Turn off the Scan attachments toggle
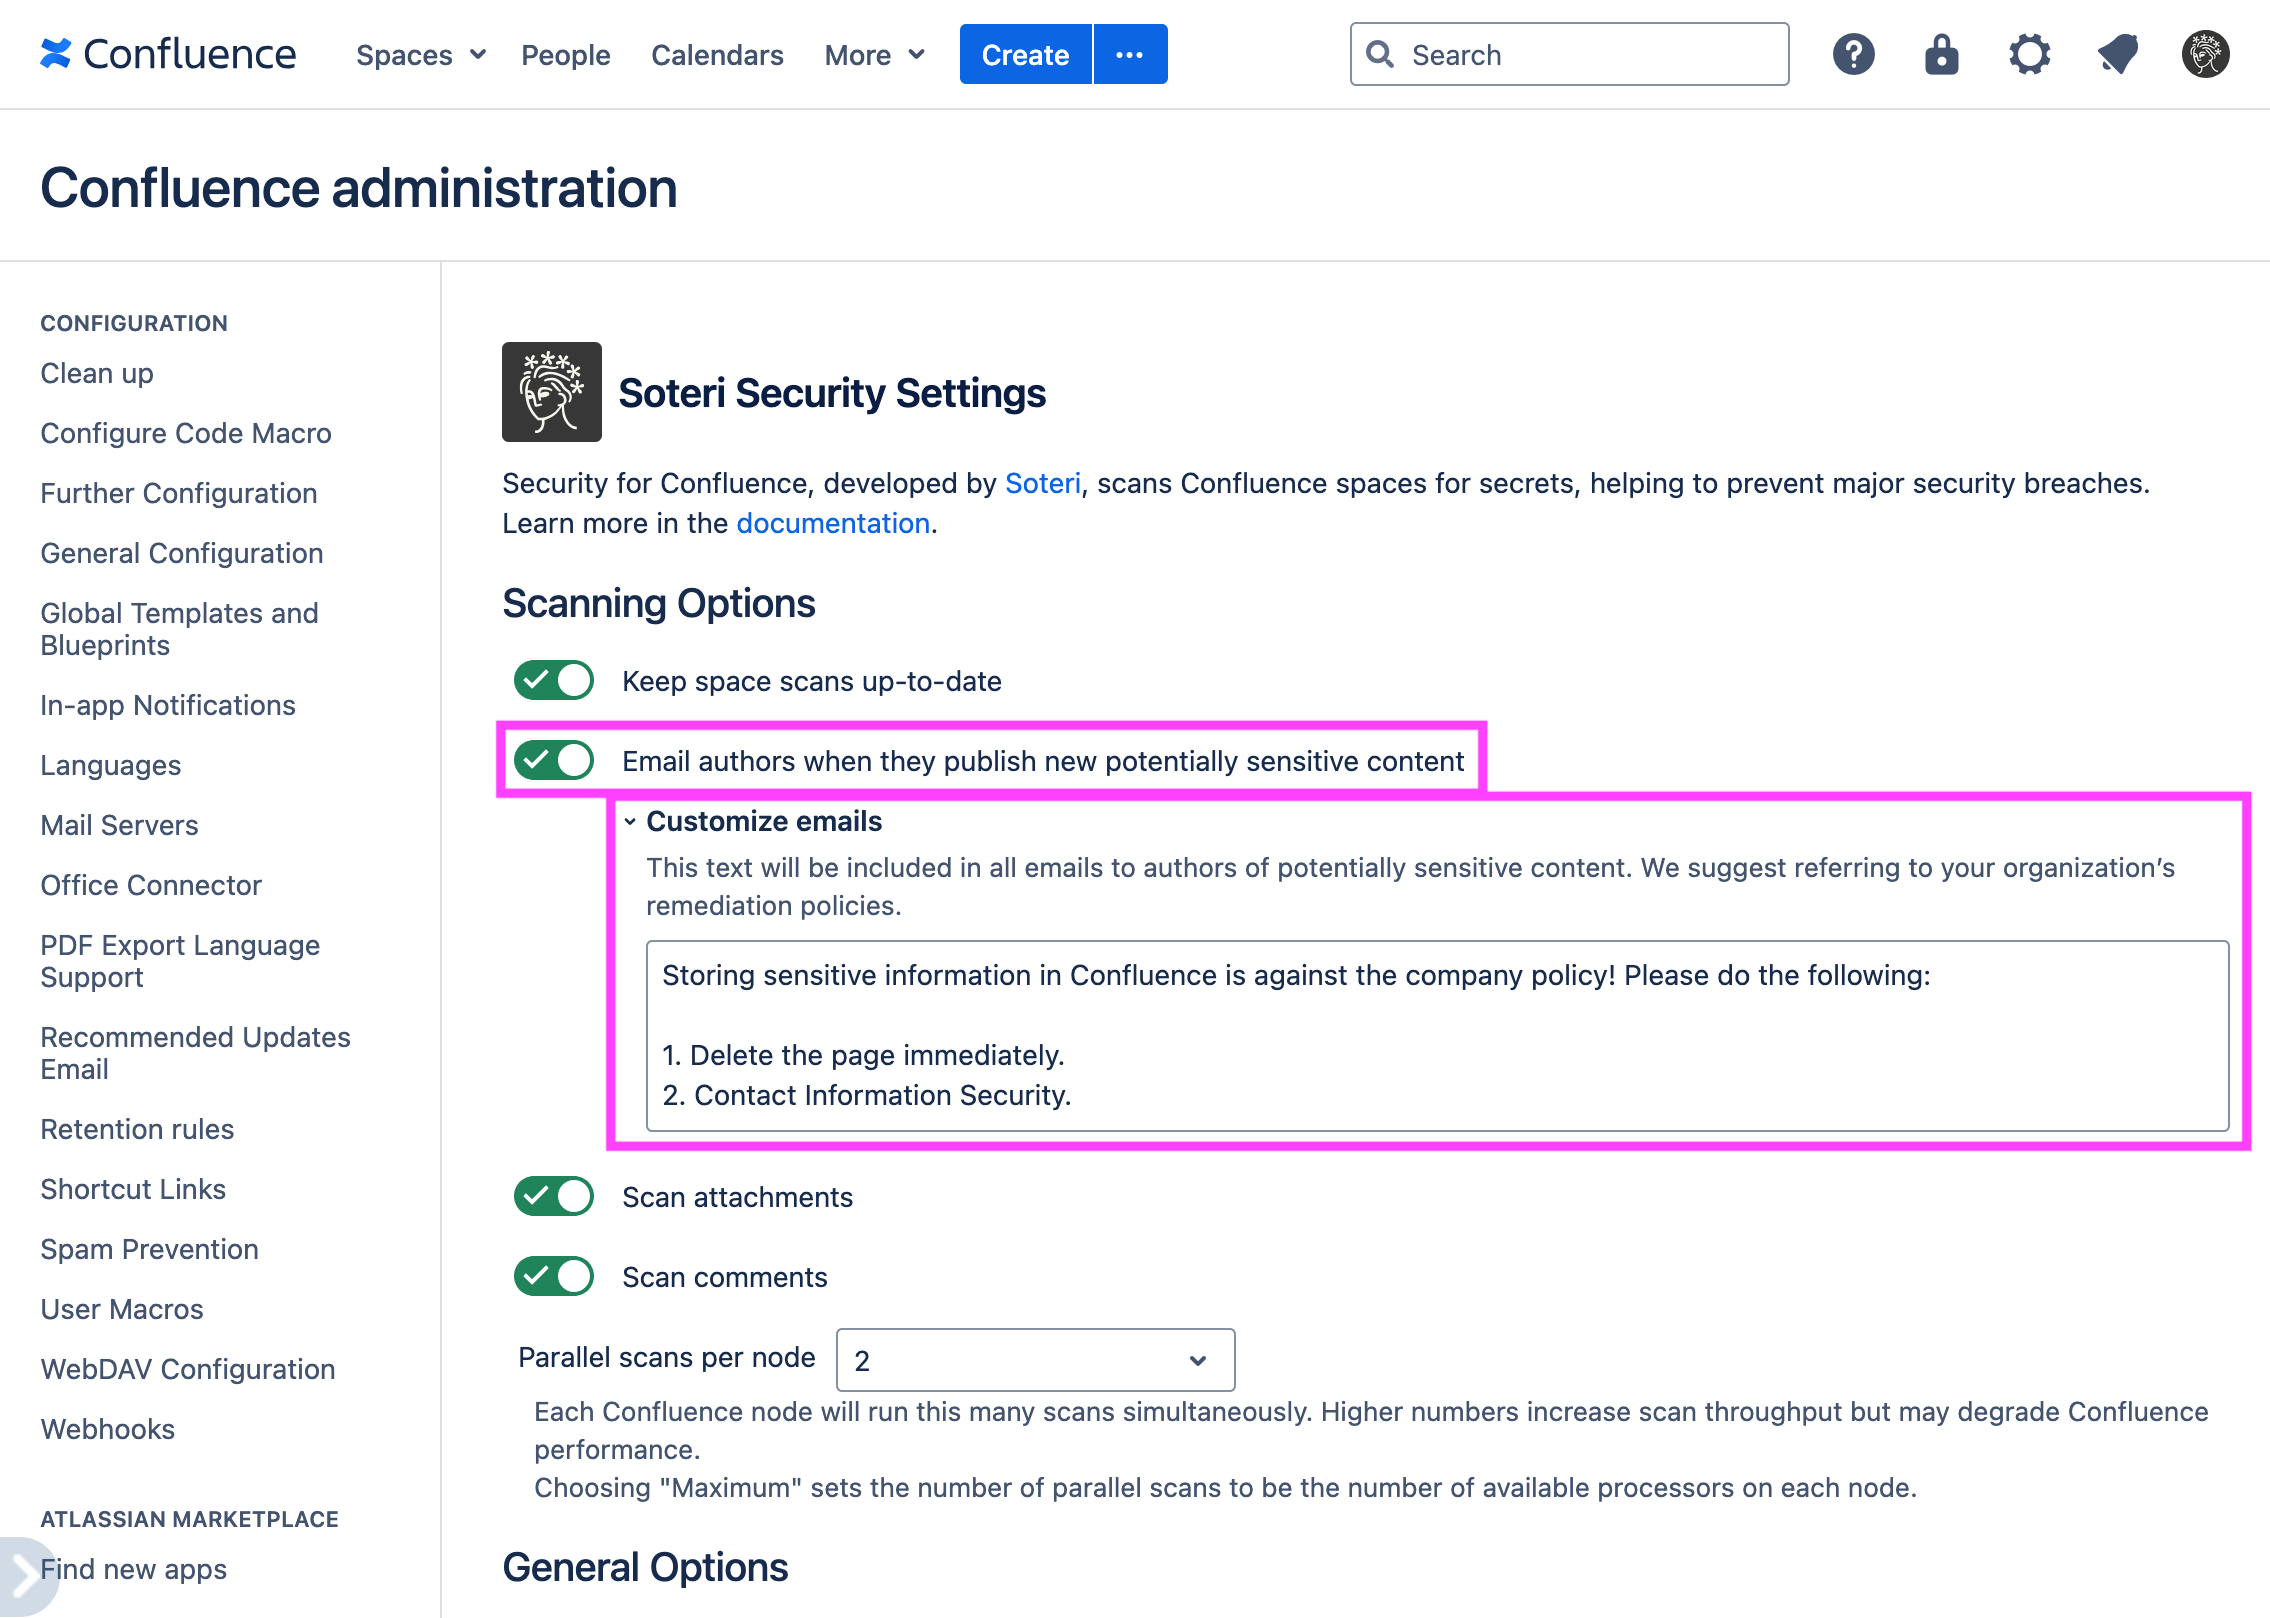 coord(552,1196)
